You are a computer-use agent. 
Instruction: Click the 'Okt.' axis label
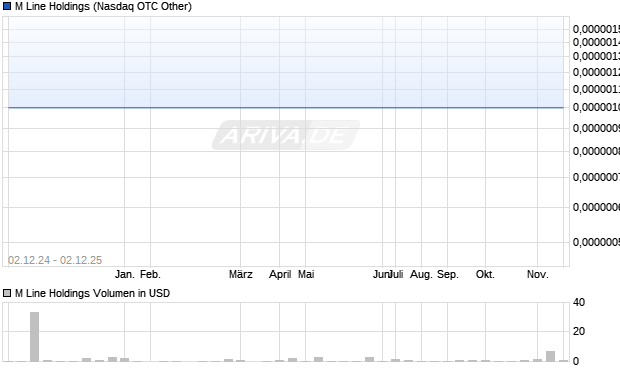486,274
